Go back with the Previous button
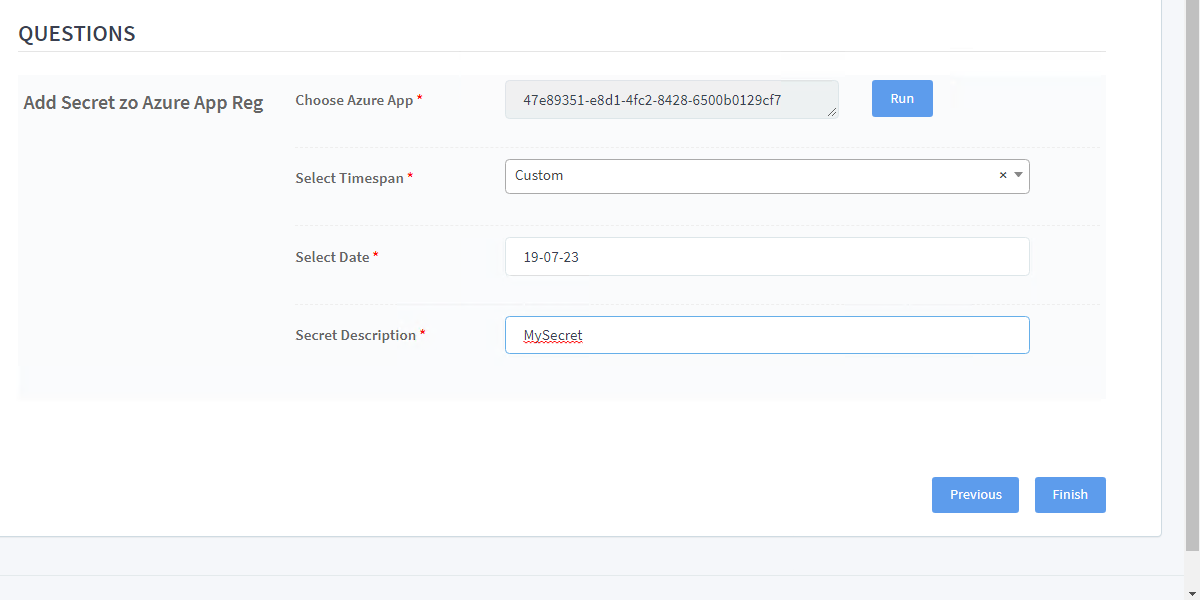 975,495
